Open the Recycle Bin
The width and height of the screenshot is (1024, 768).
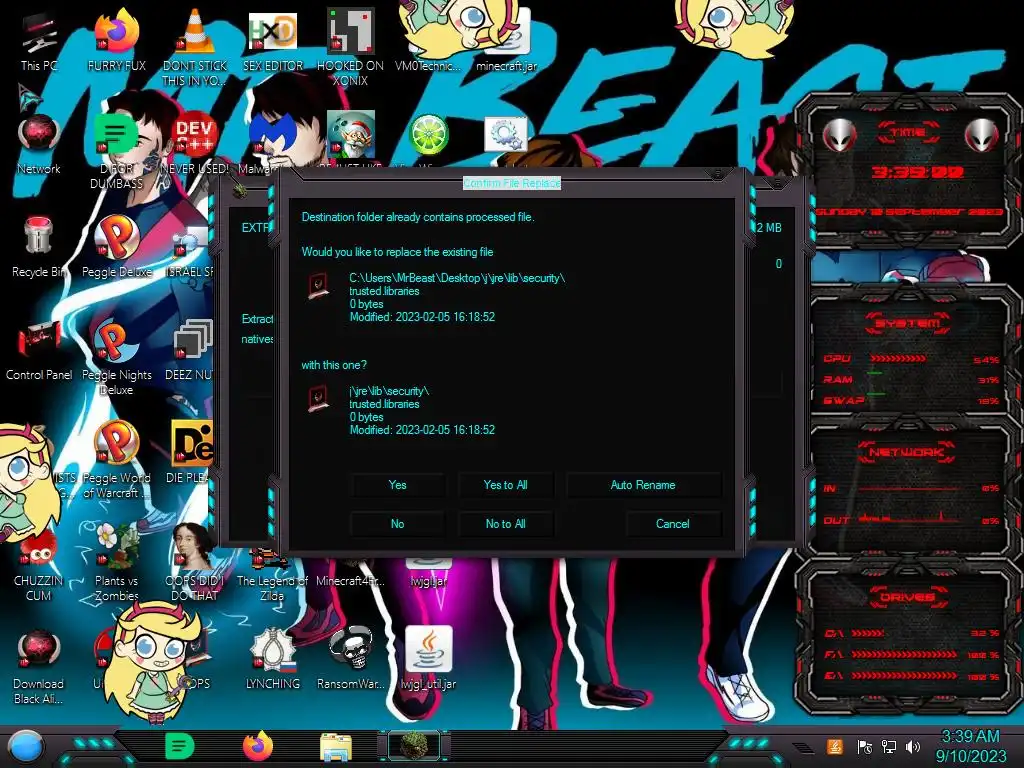(39, 247)
